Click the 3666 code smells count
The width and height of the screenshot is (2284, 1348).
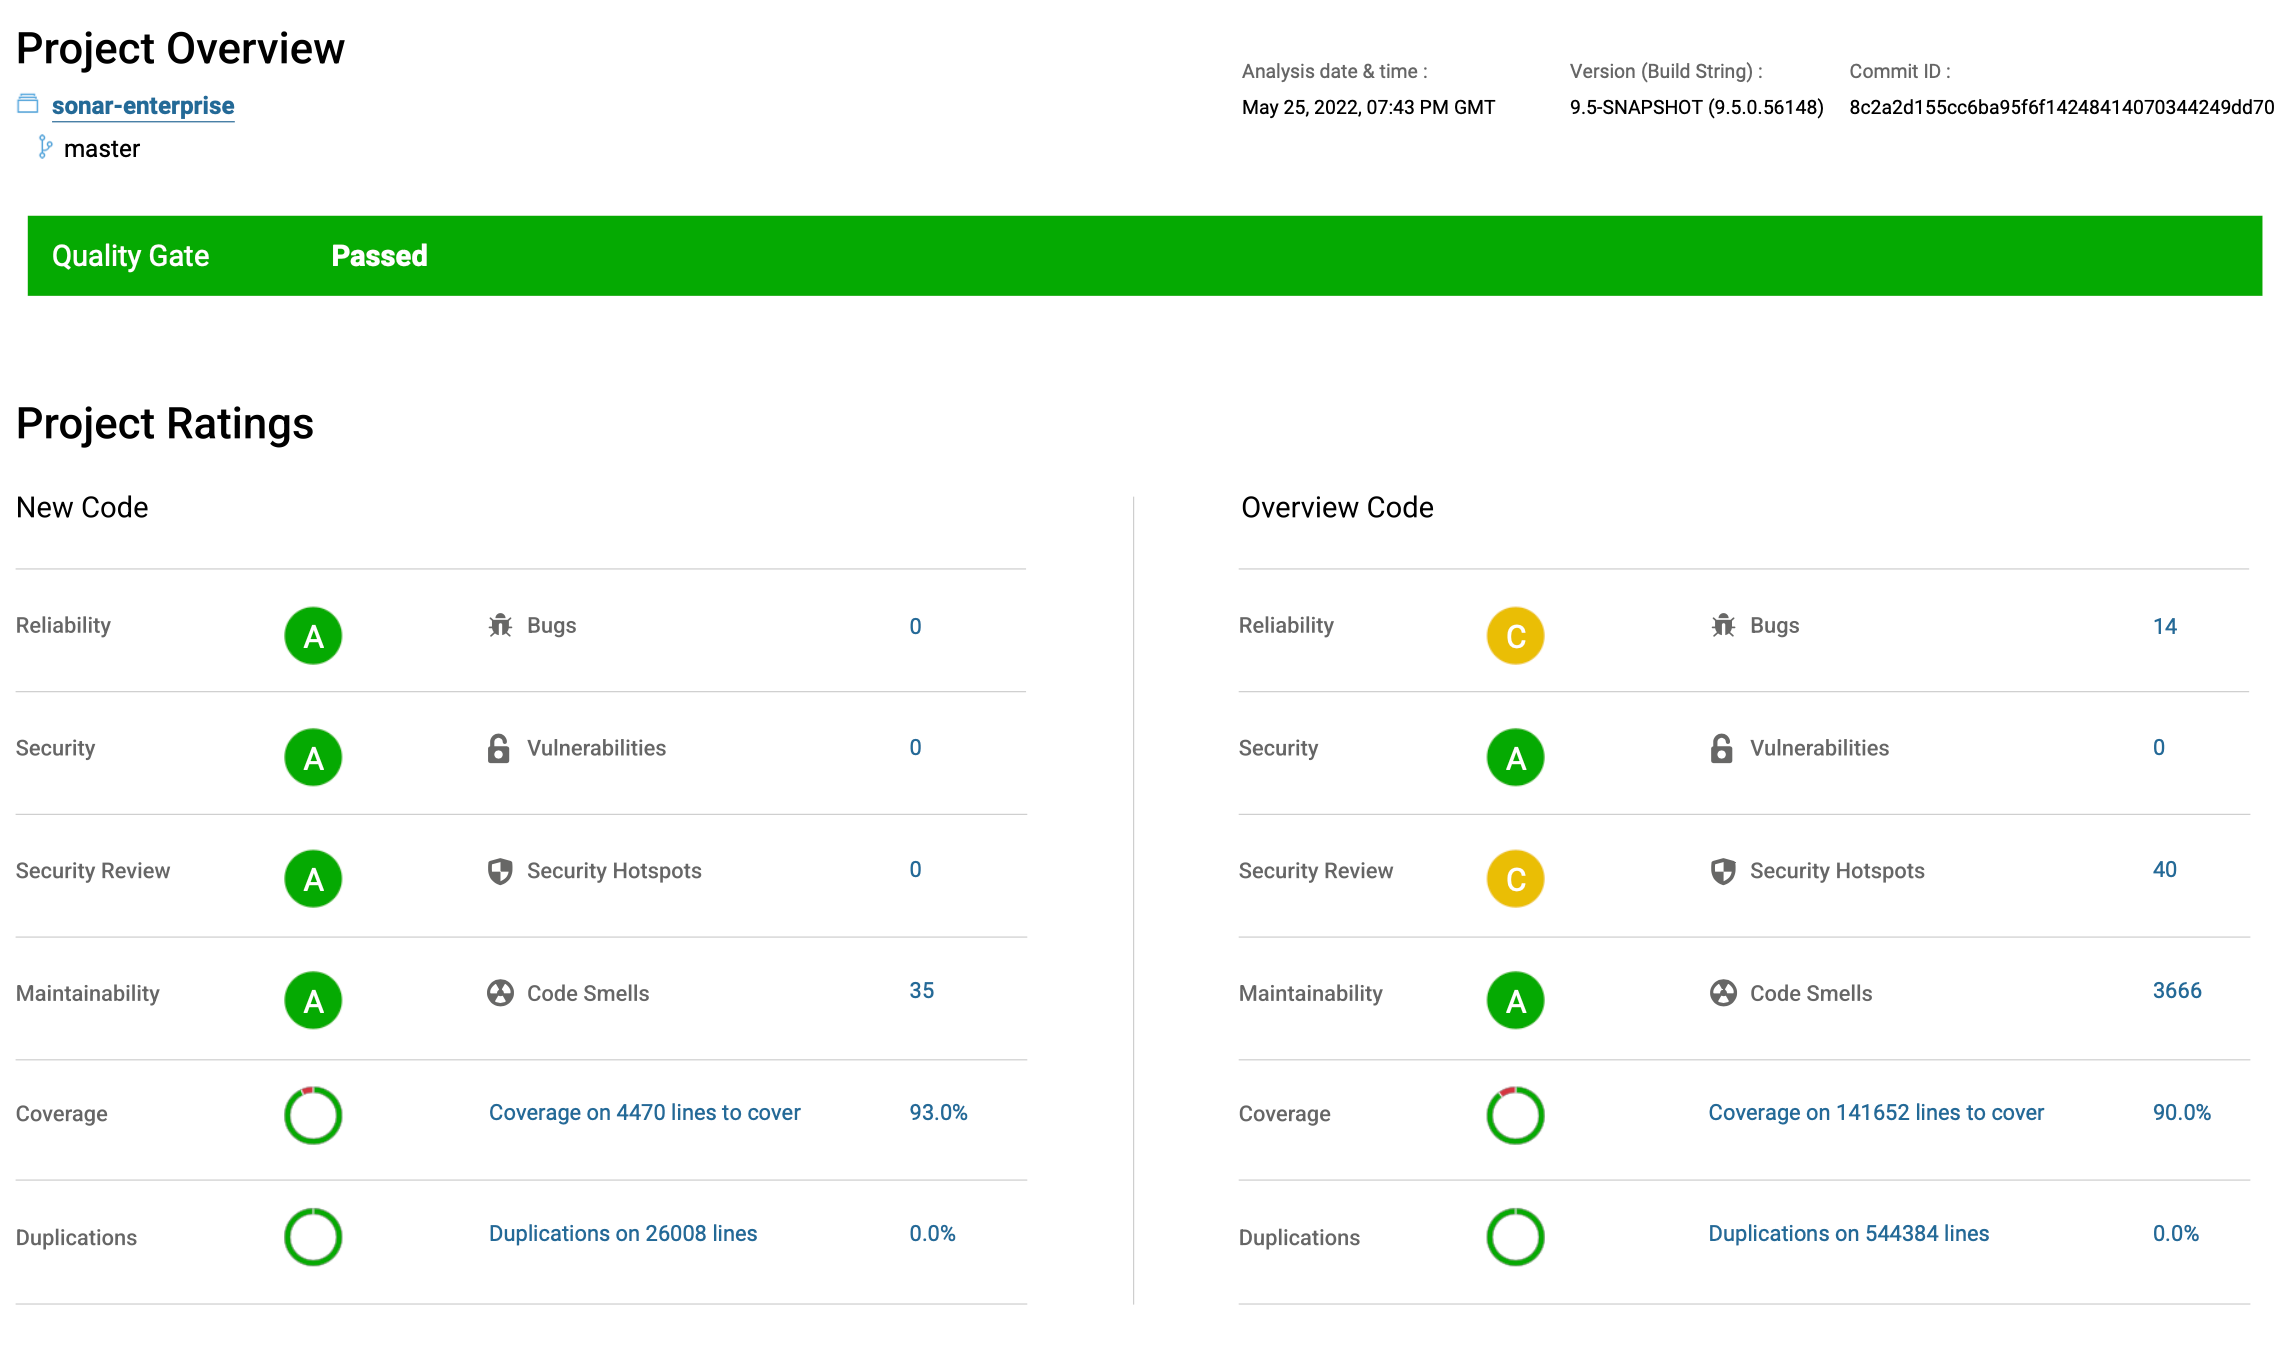[2176, 991]
